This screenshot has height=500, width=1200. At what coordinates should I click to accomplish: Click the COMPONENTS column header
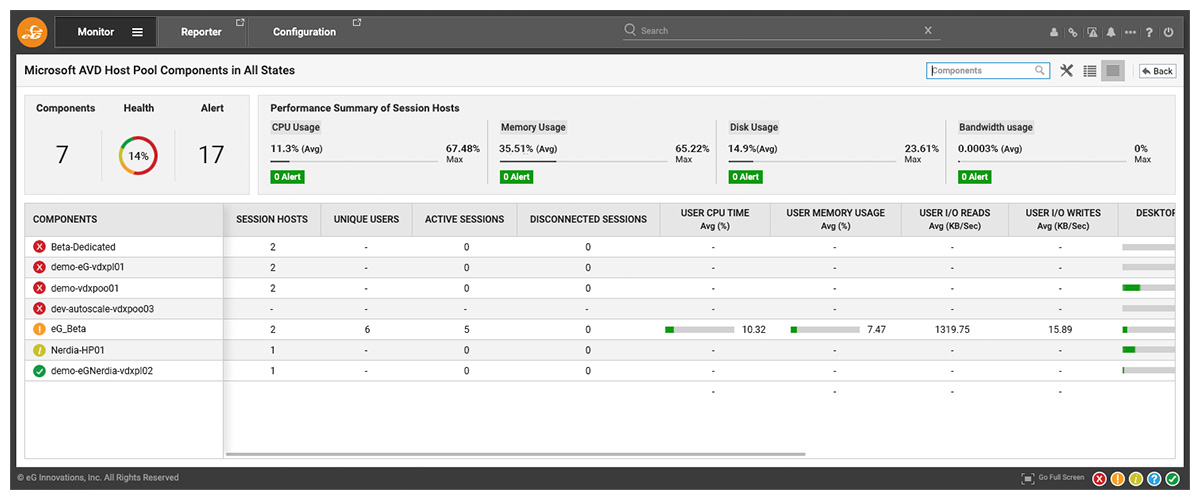tap(124, 219)
